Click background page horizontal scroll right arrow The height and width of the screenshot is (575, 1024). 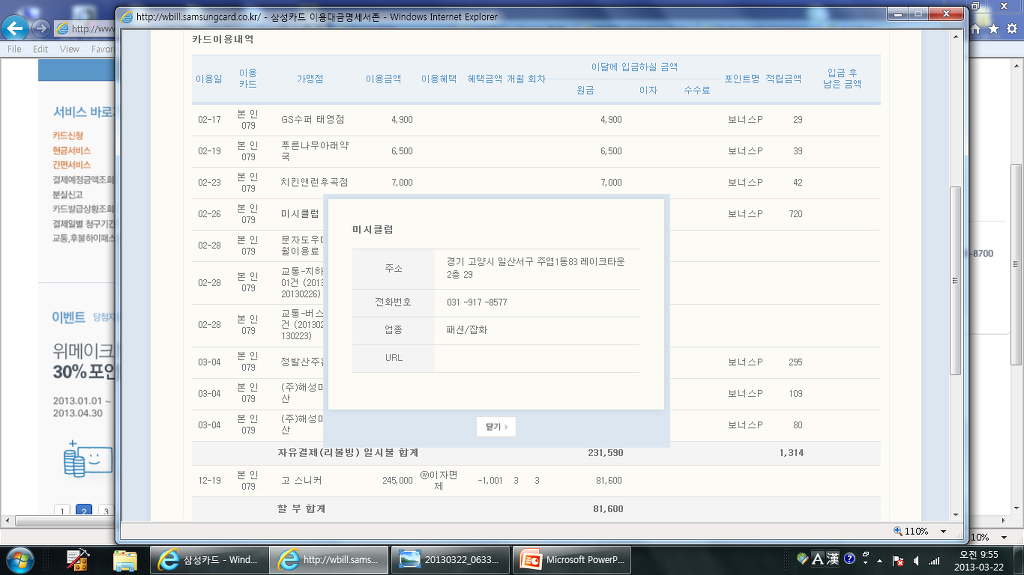[x=1004, y=521]
